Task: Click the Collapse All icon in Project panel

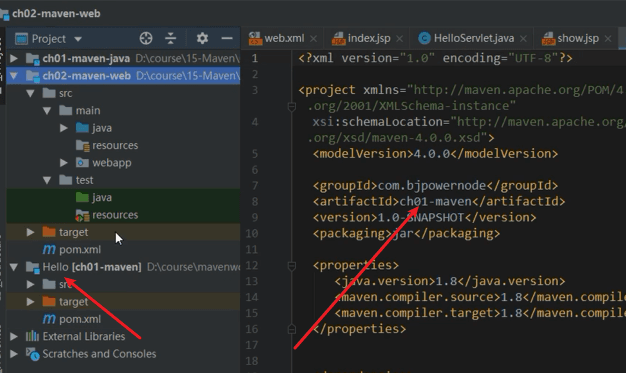Action: click(170, 38)
